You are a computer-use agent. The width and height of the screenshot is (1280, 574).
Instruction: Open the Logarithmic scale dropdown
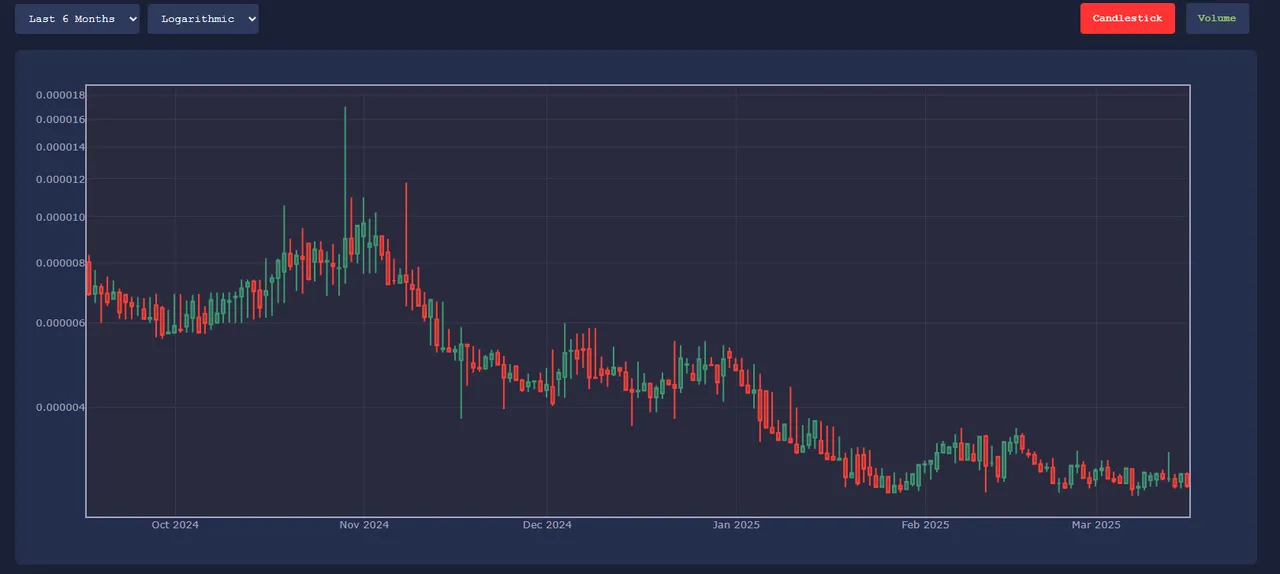[203, 19]
